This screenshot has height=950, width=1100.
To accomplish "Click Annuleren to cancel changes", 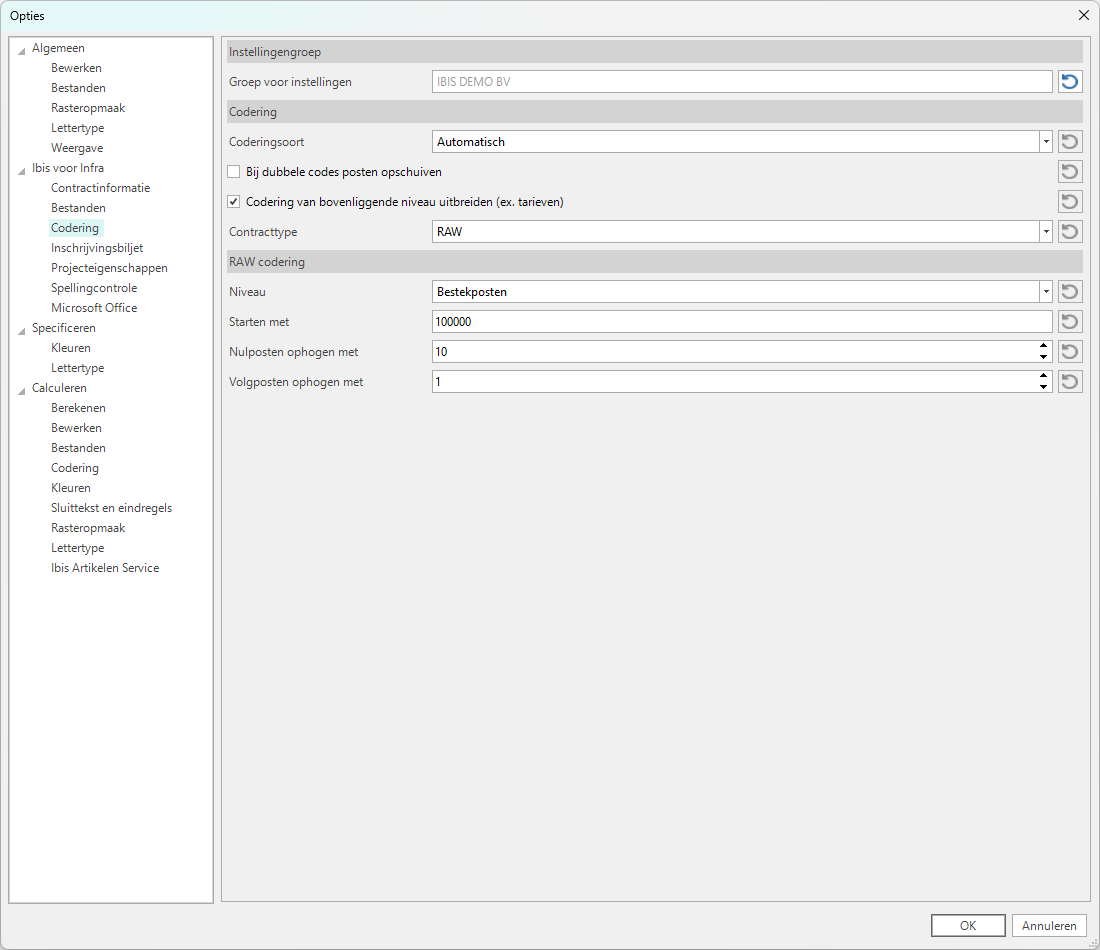I will point(1049,926).
